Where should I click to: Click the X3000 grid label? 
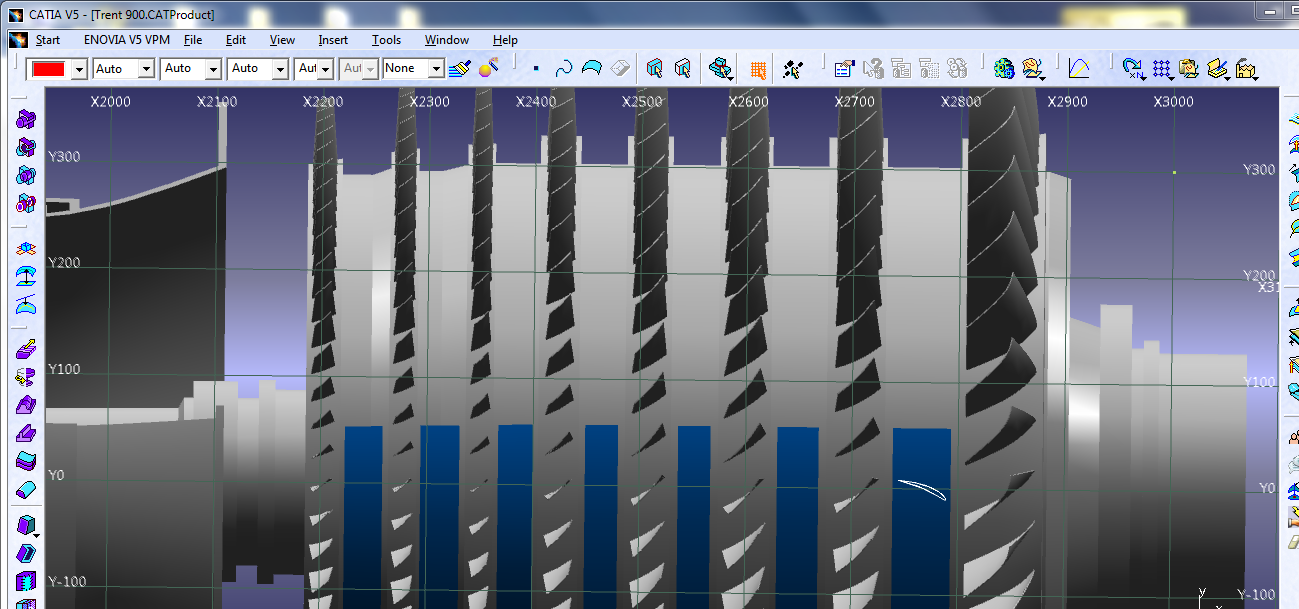1173,102
